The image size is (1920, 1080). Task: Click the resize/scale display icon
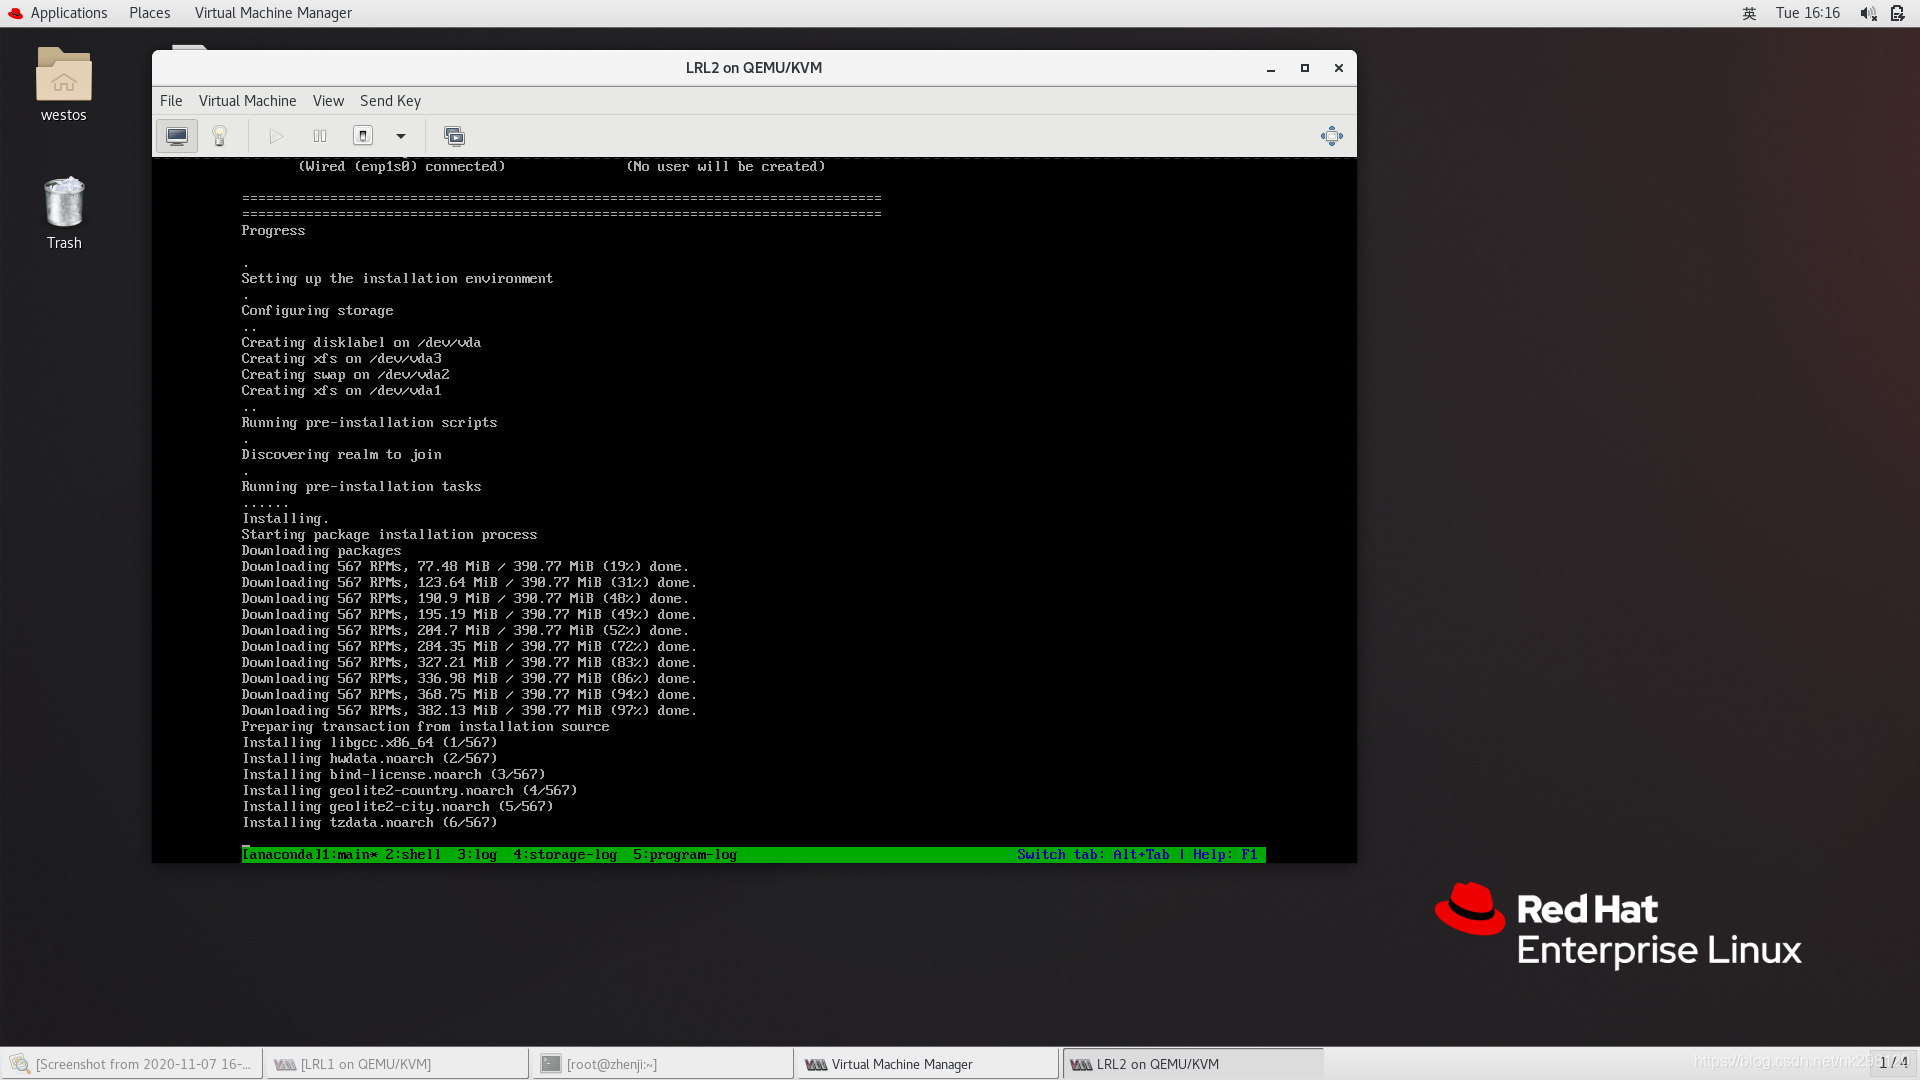click(x=1331, y=135)
